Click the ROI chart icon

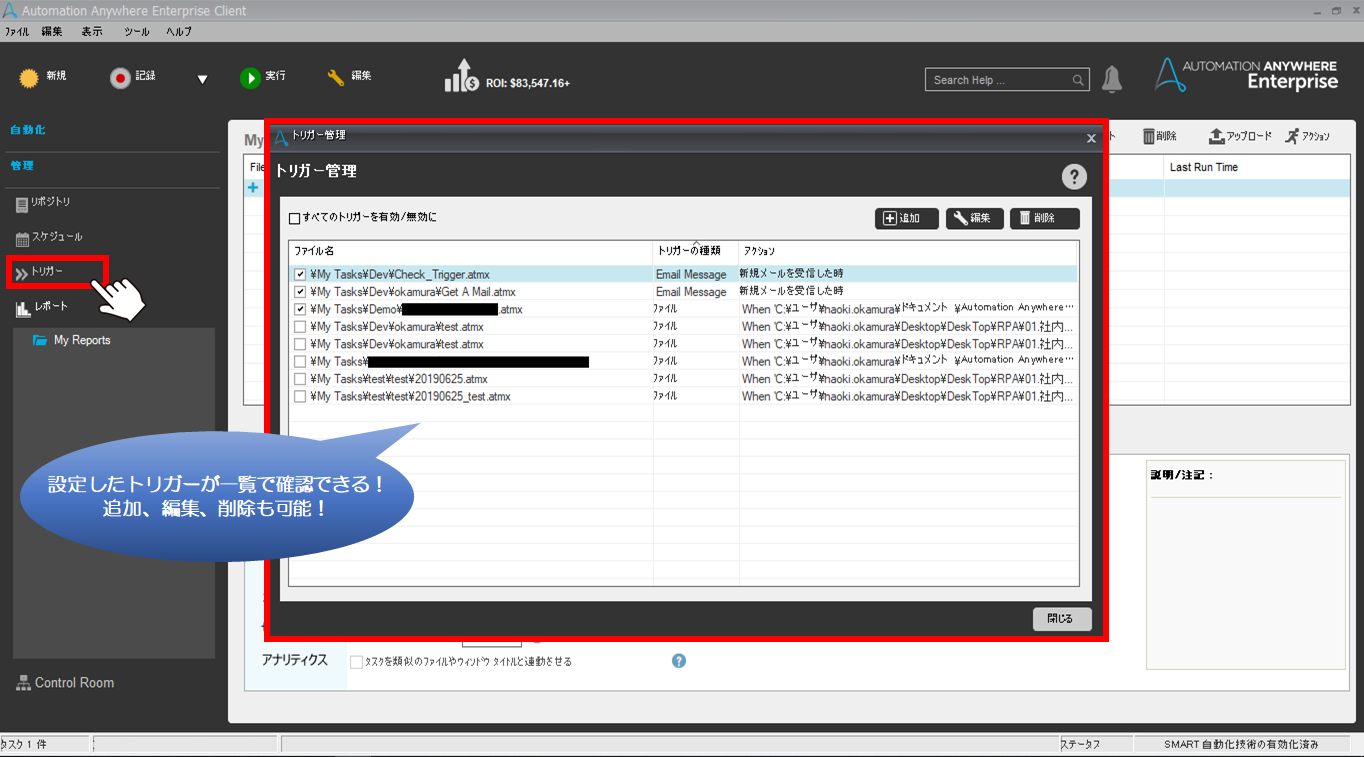point(461,76)
